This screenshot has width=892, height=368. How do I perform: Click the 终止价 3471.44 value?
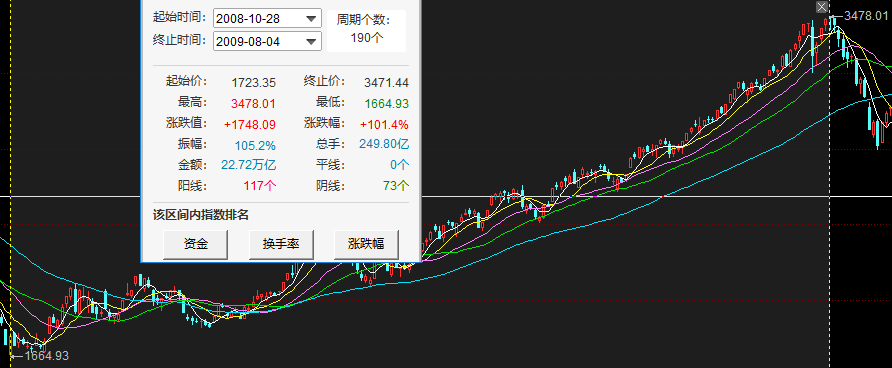[386, 82]
